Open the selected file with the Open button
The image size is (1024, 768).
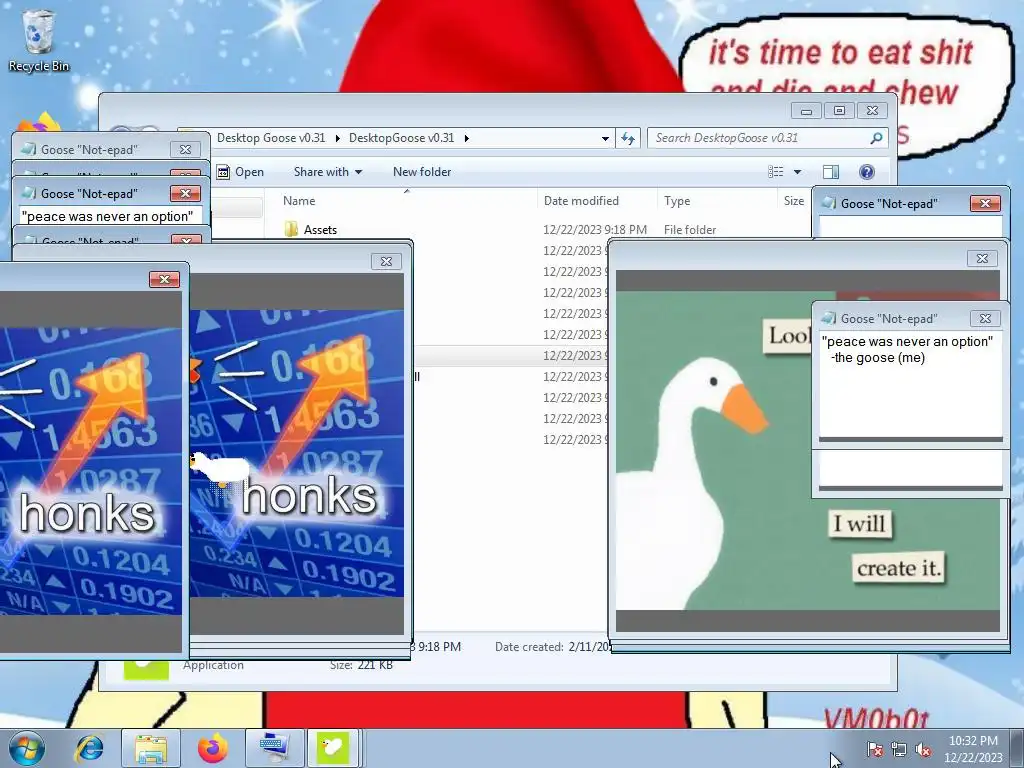(241, 172)
